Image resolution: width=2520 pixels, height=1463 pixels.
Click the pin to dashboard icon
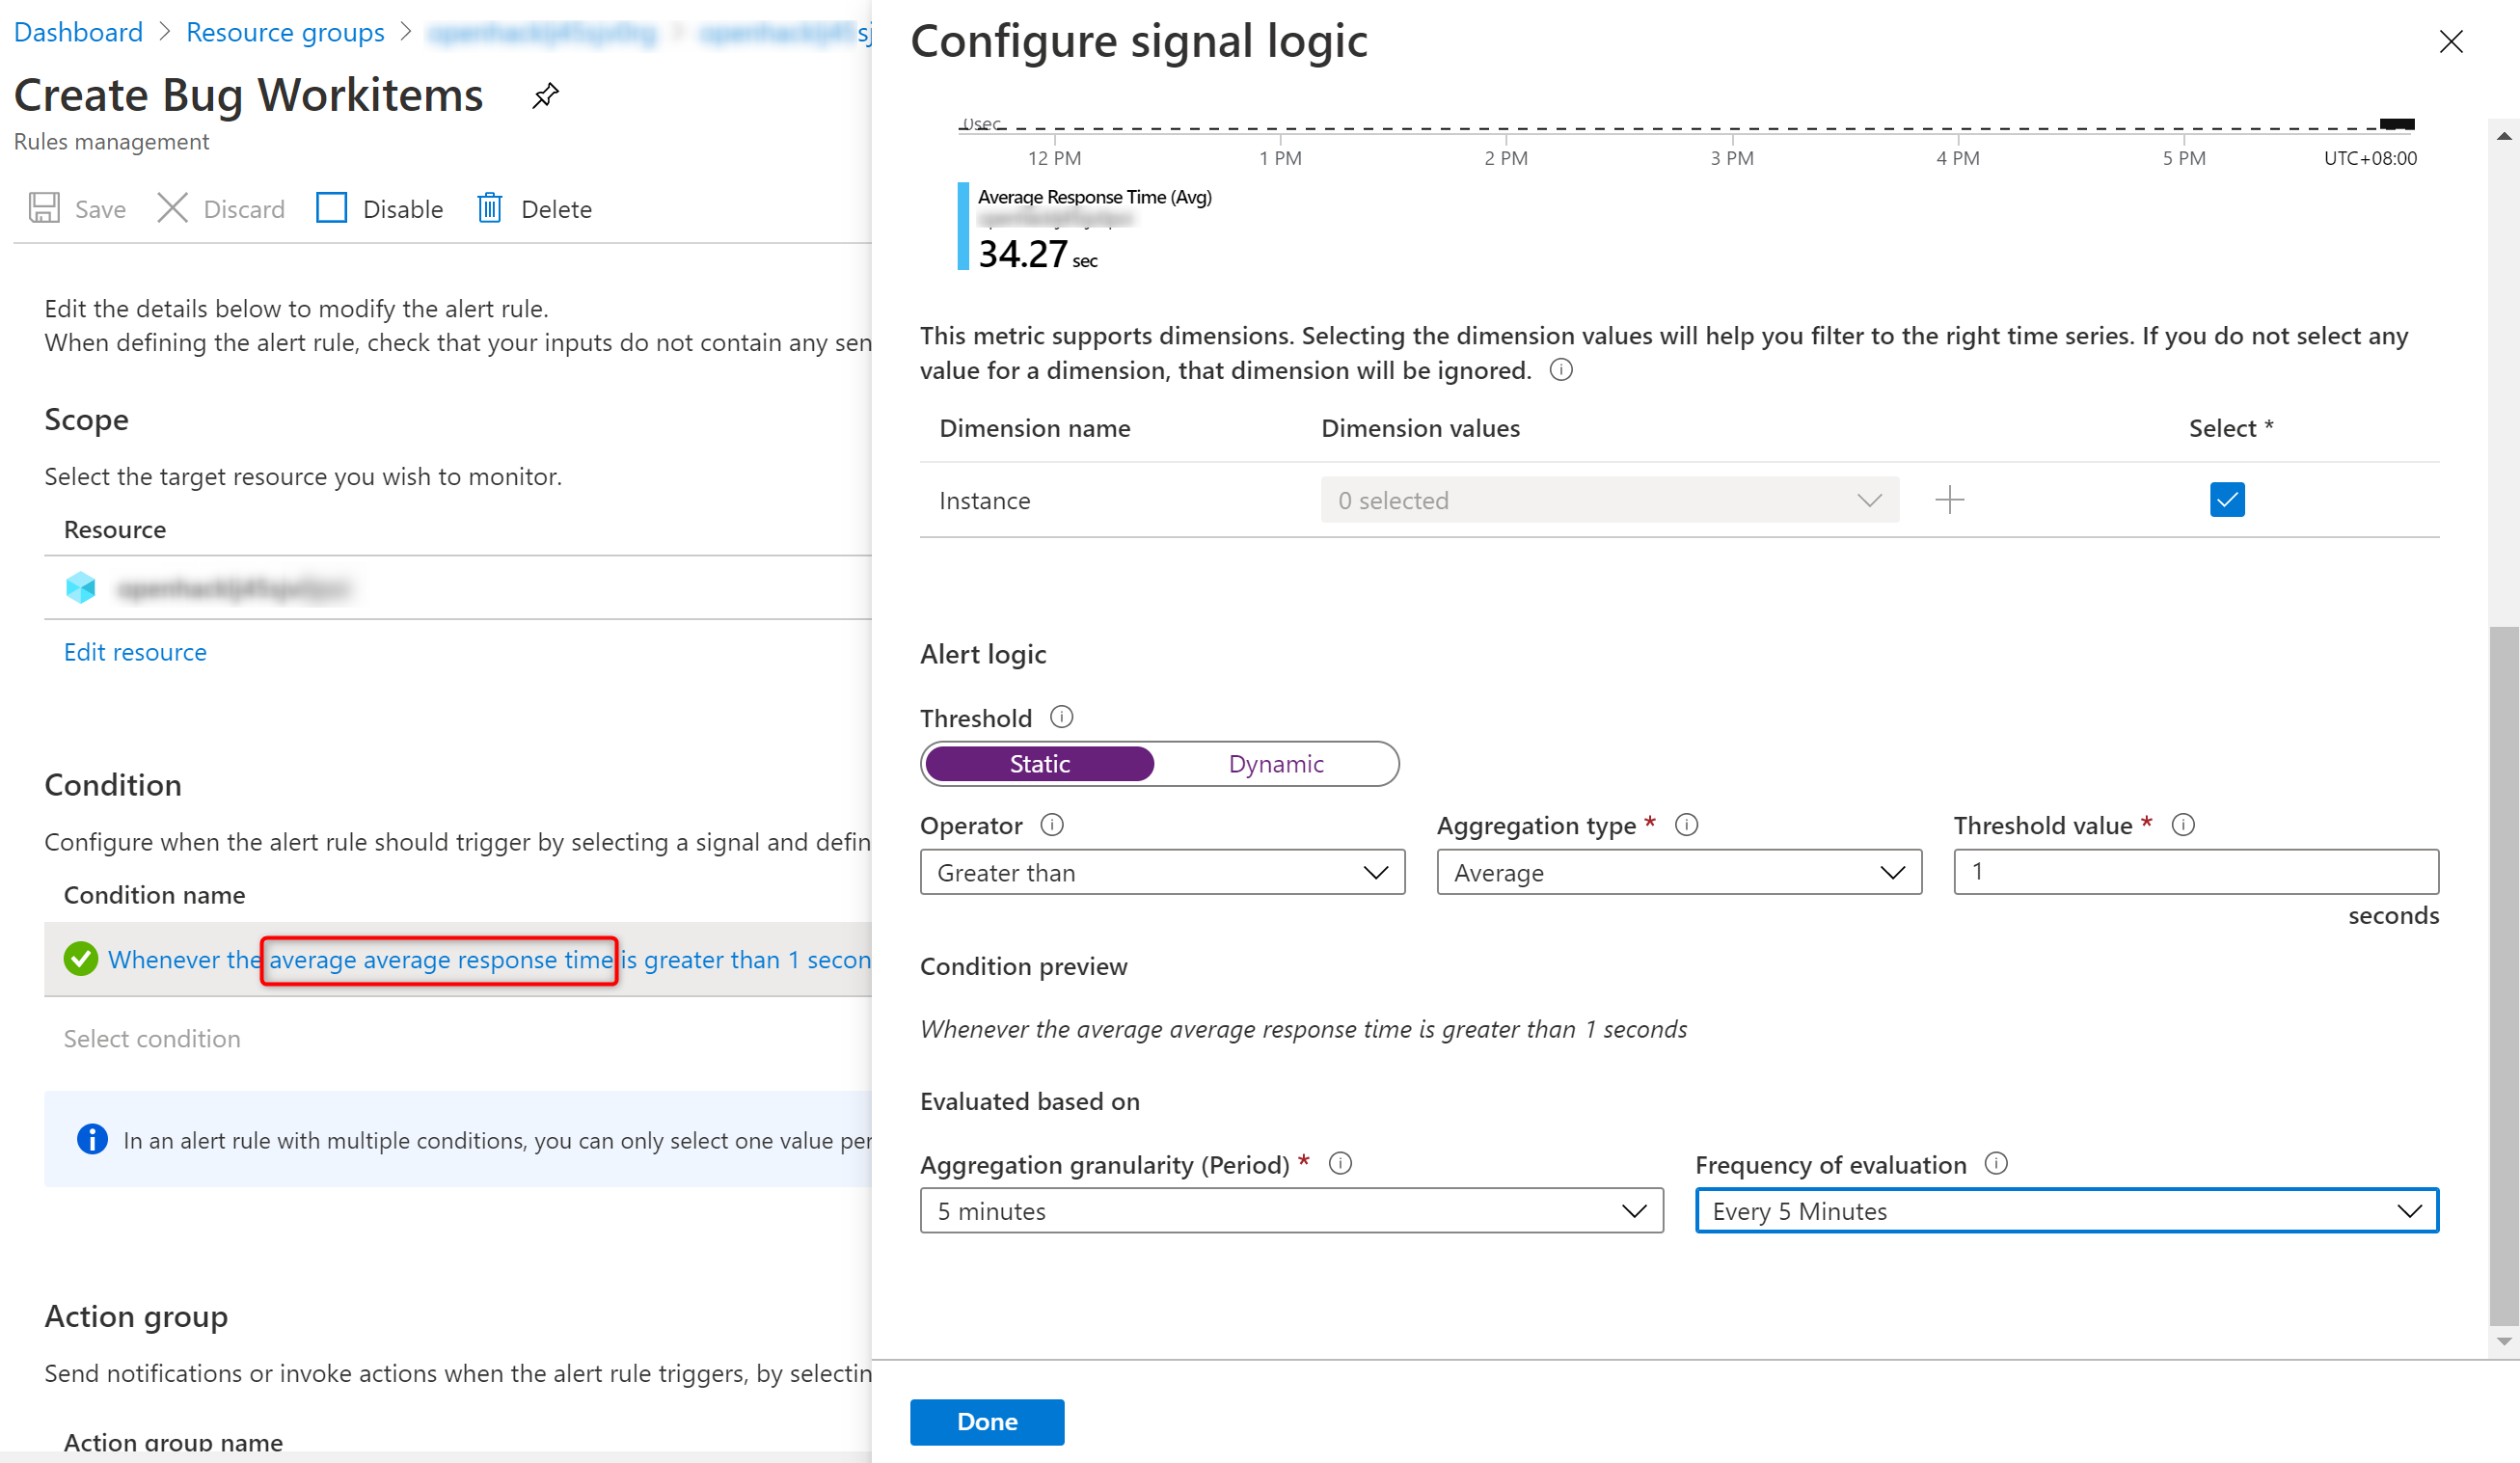[x=545, y=96]
